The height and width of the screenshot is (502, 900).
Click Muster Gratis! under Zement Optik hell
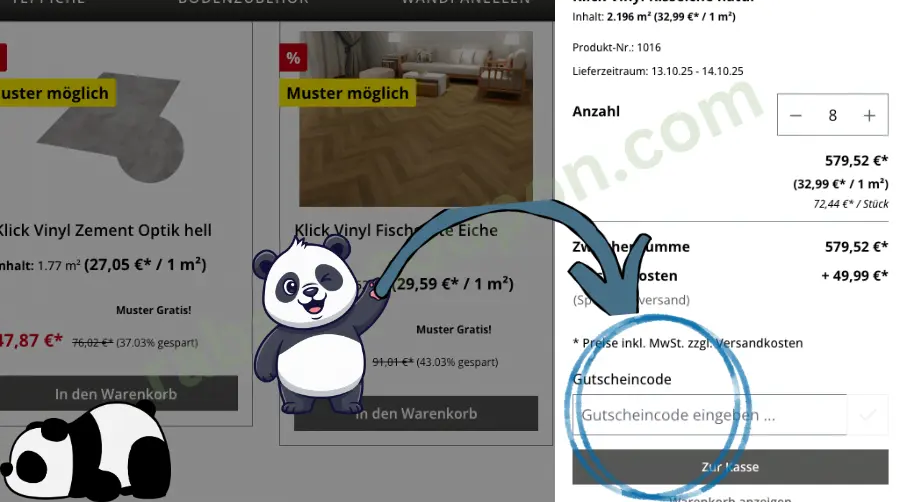click(x=153, y=310)
